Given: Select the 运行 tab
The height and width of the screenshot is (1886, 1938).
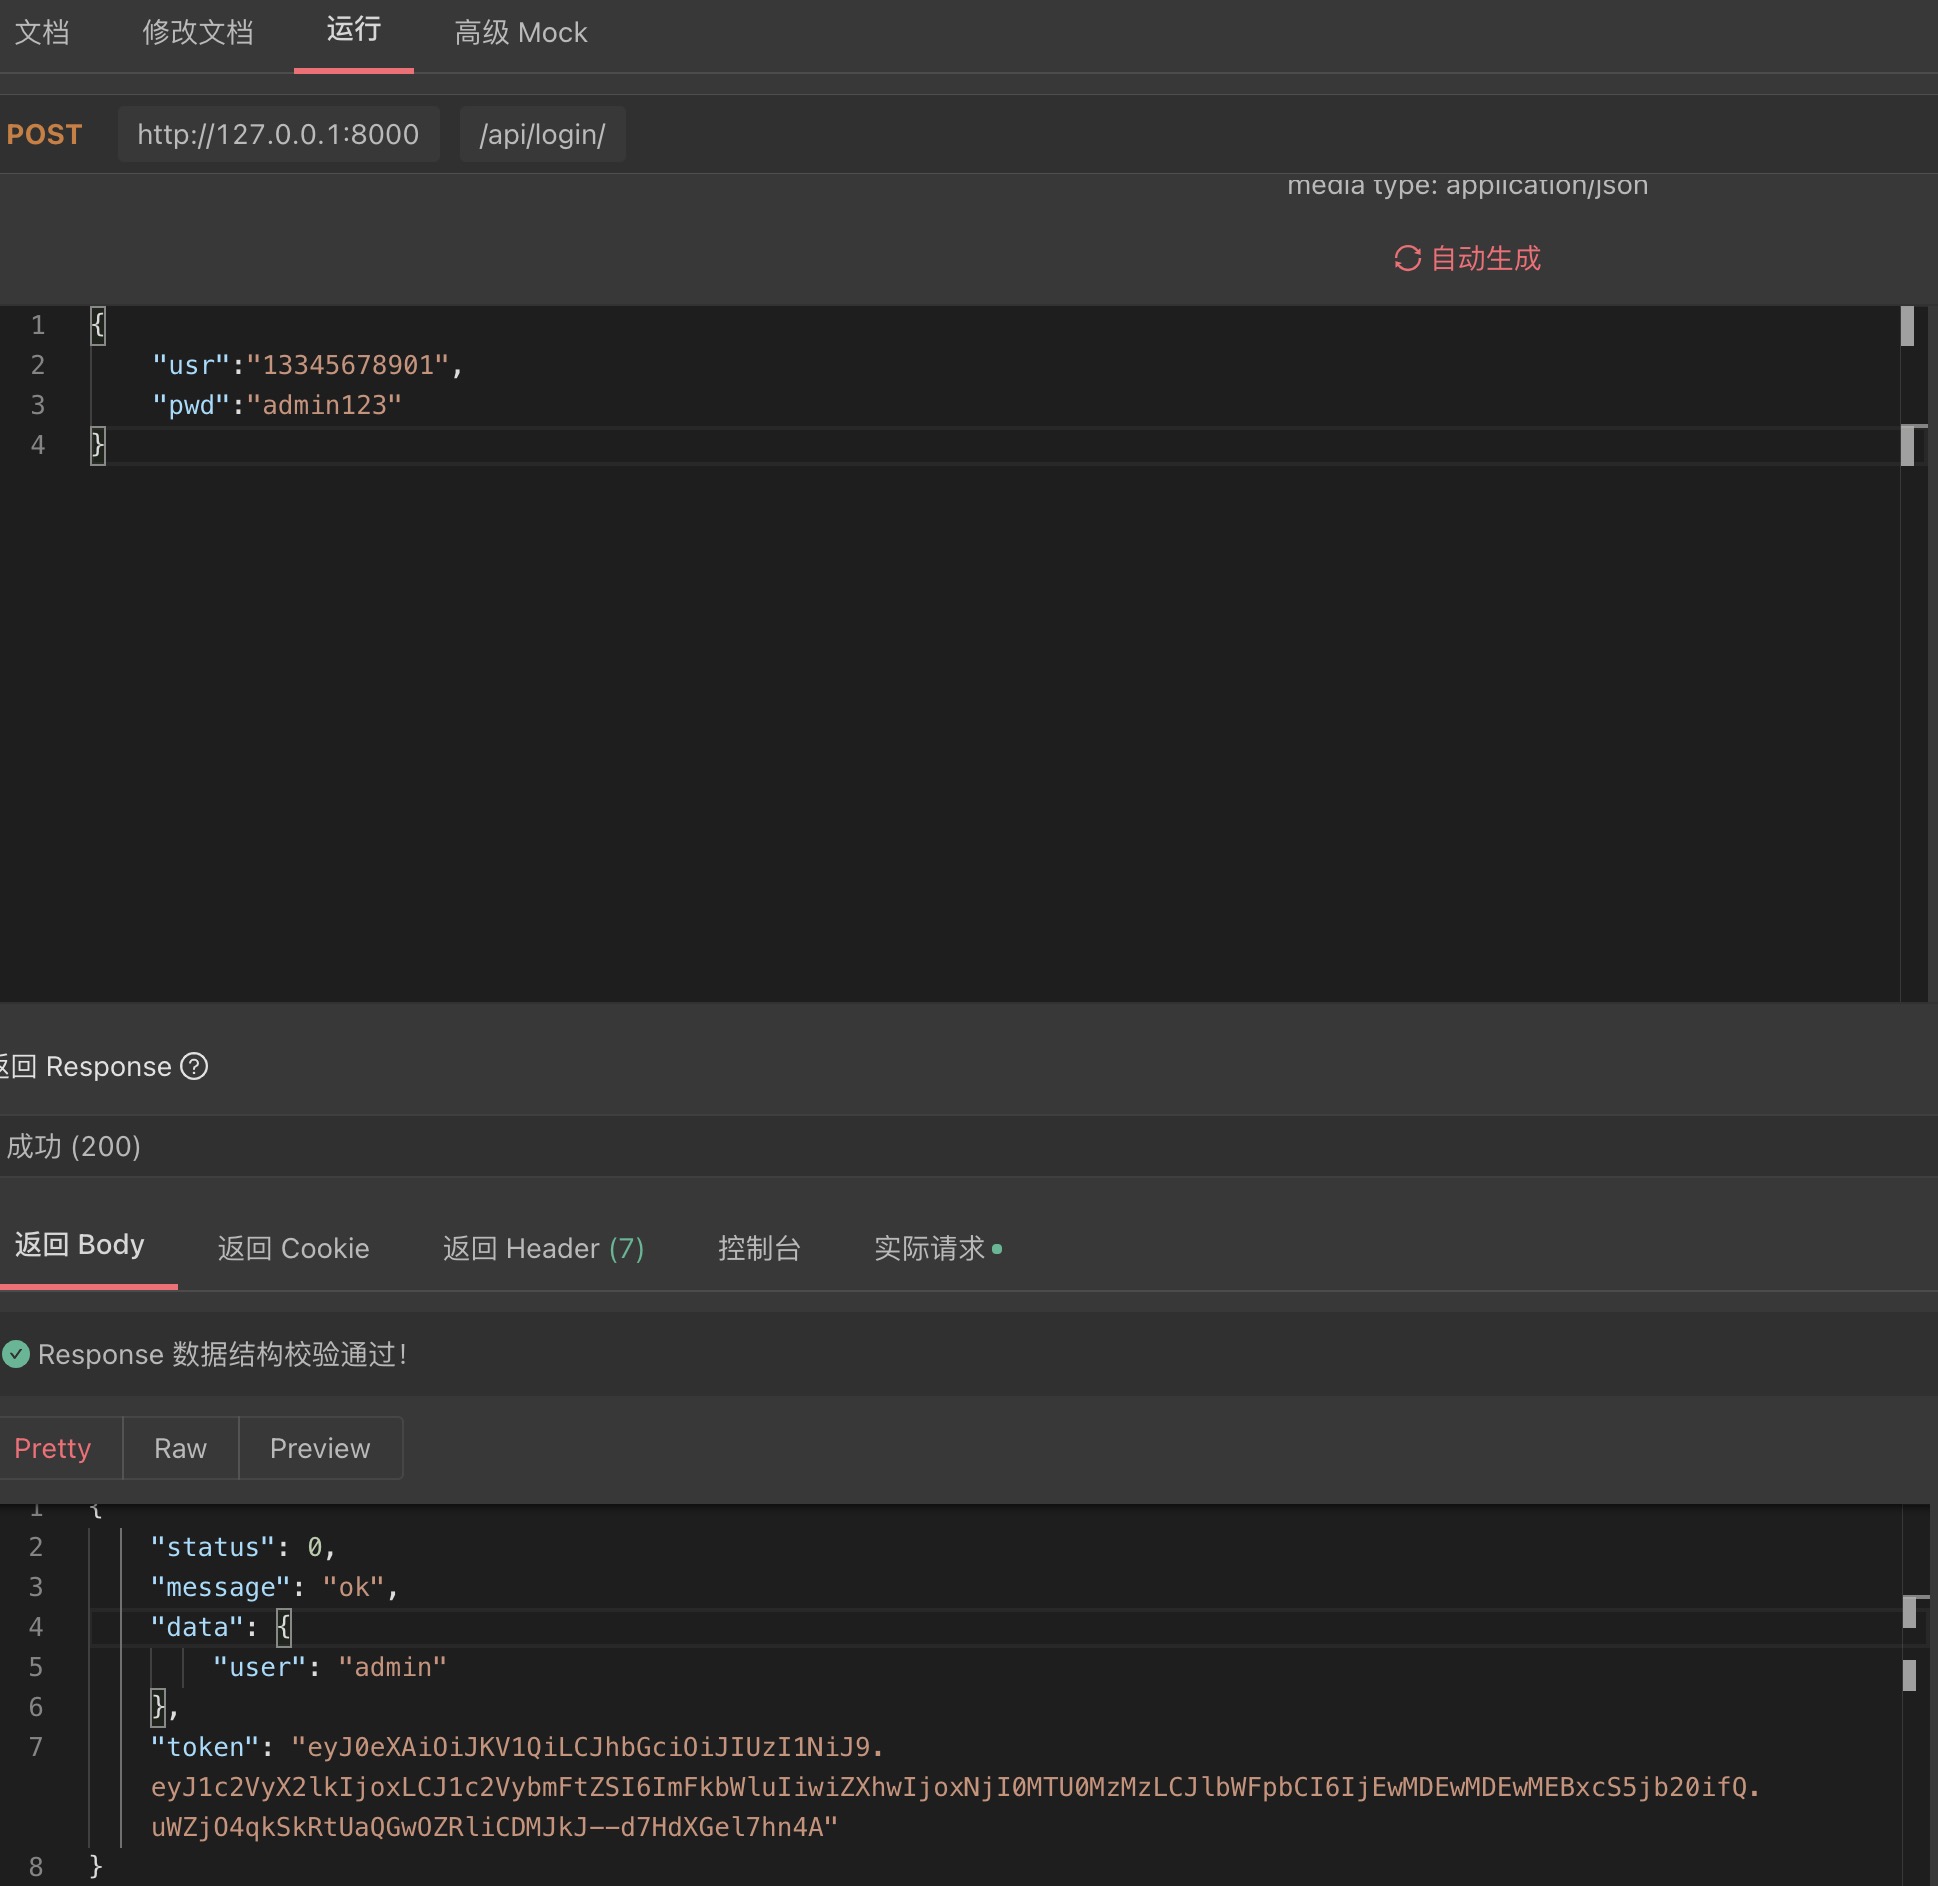Looking at the screenshot, I should click(354, 30).
